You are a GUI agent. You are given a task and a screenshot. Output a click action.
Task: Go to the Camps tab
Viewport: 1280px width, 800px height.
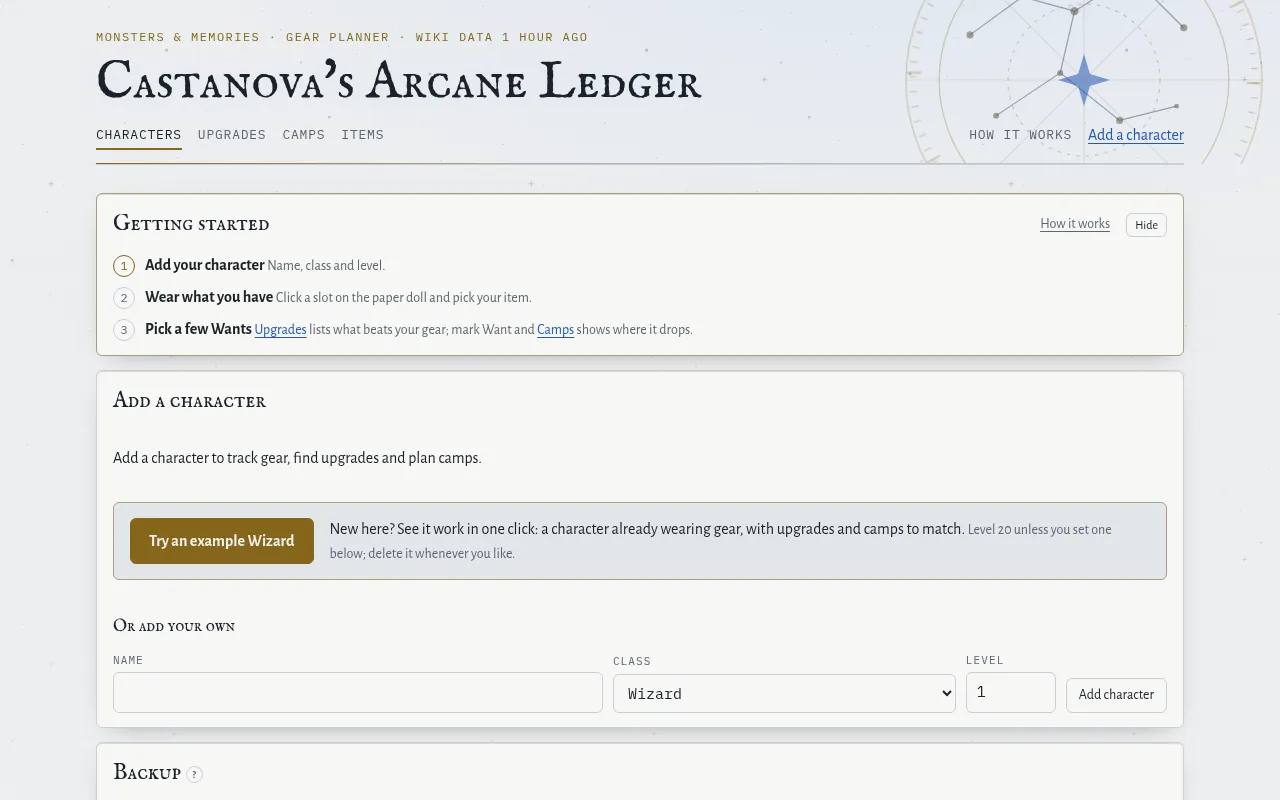(x=304, y=135)
